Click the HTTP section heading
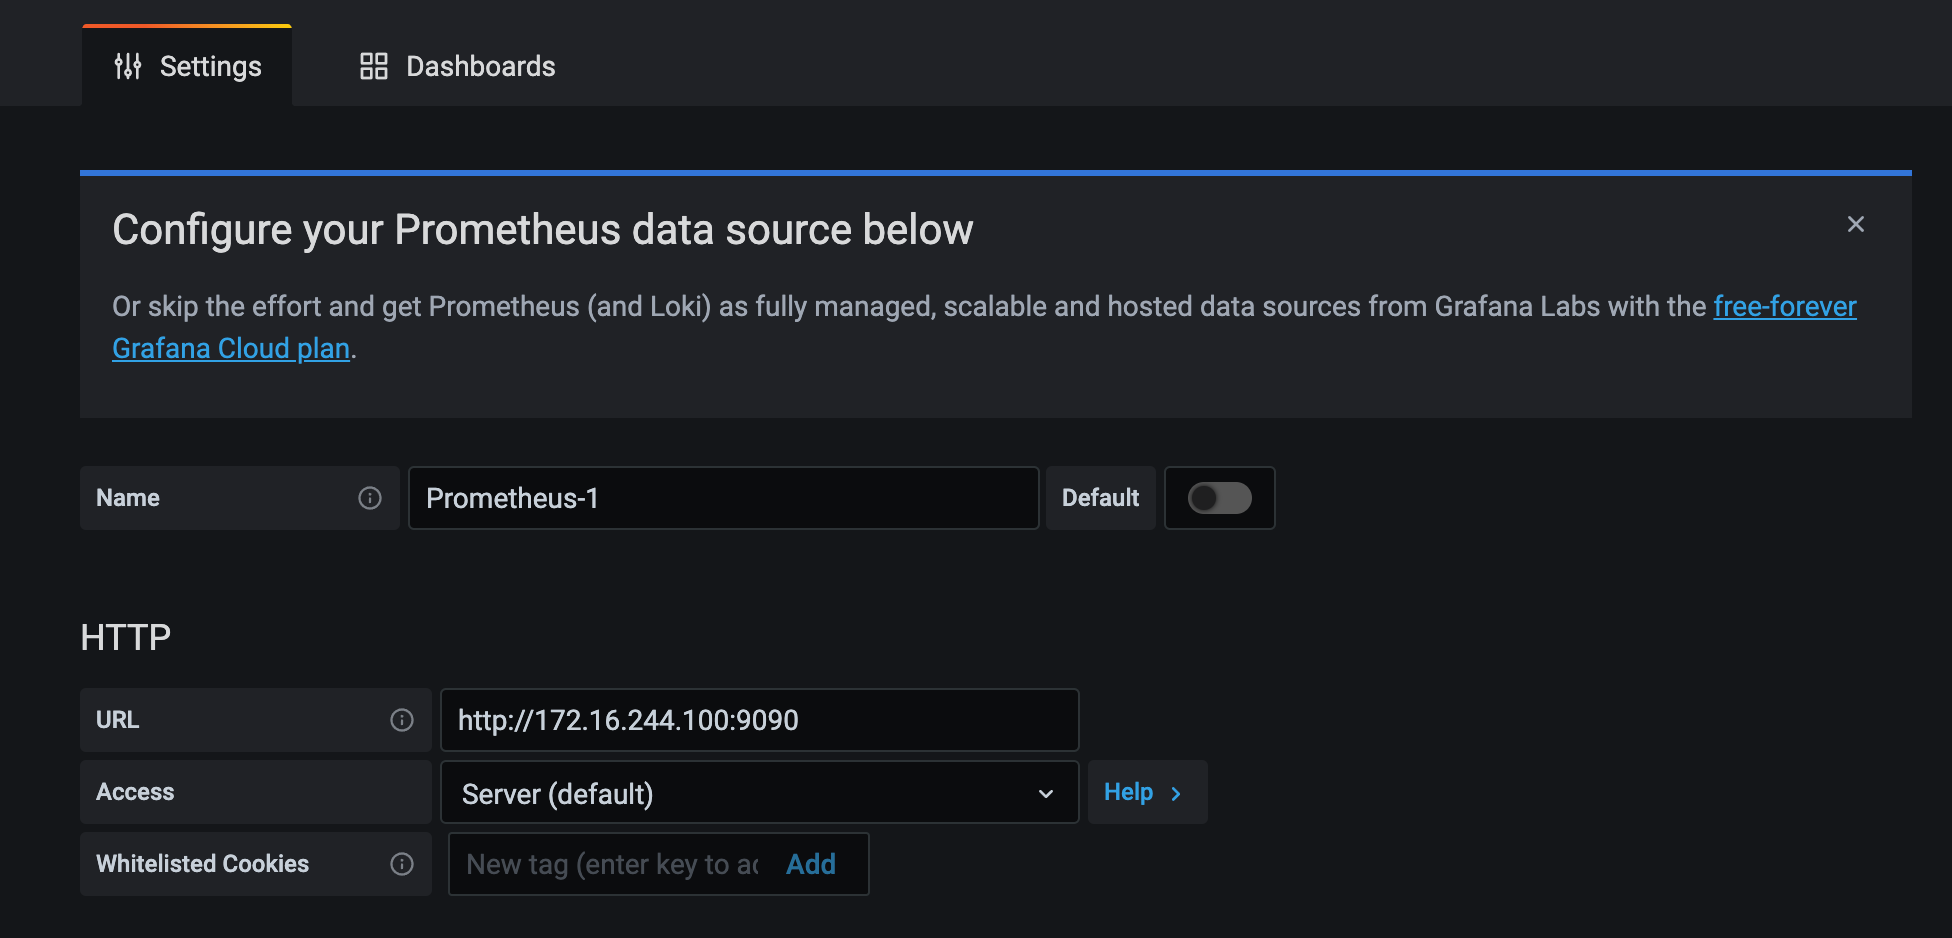The height and width of the screenshot is (938, 1952). (x=126, y=637)
